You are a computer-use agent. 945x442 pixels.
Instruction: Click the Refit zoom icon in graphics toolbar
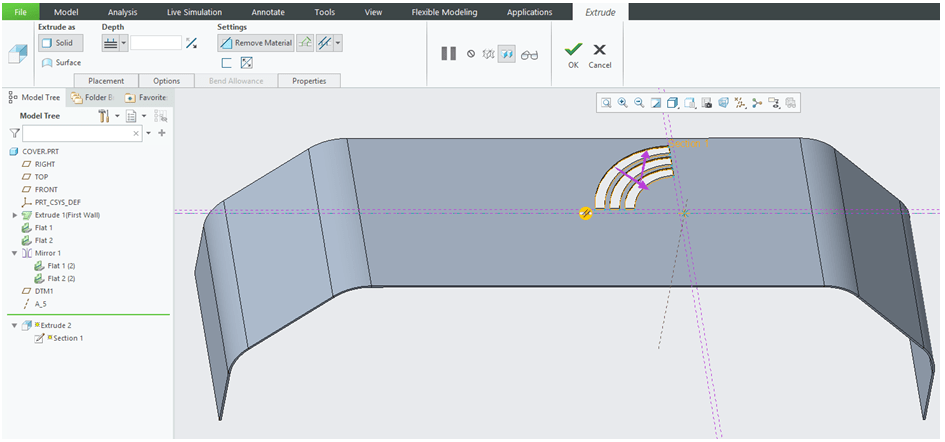point(606,102)
